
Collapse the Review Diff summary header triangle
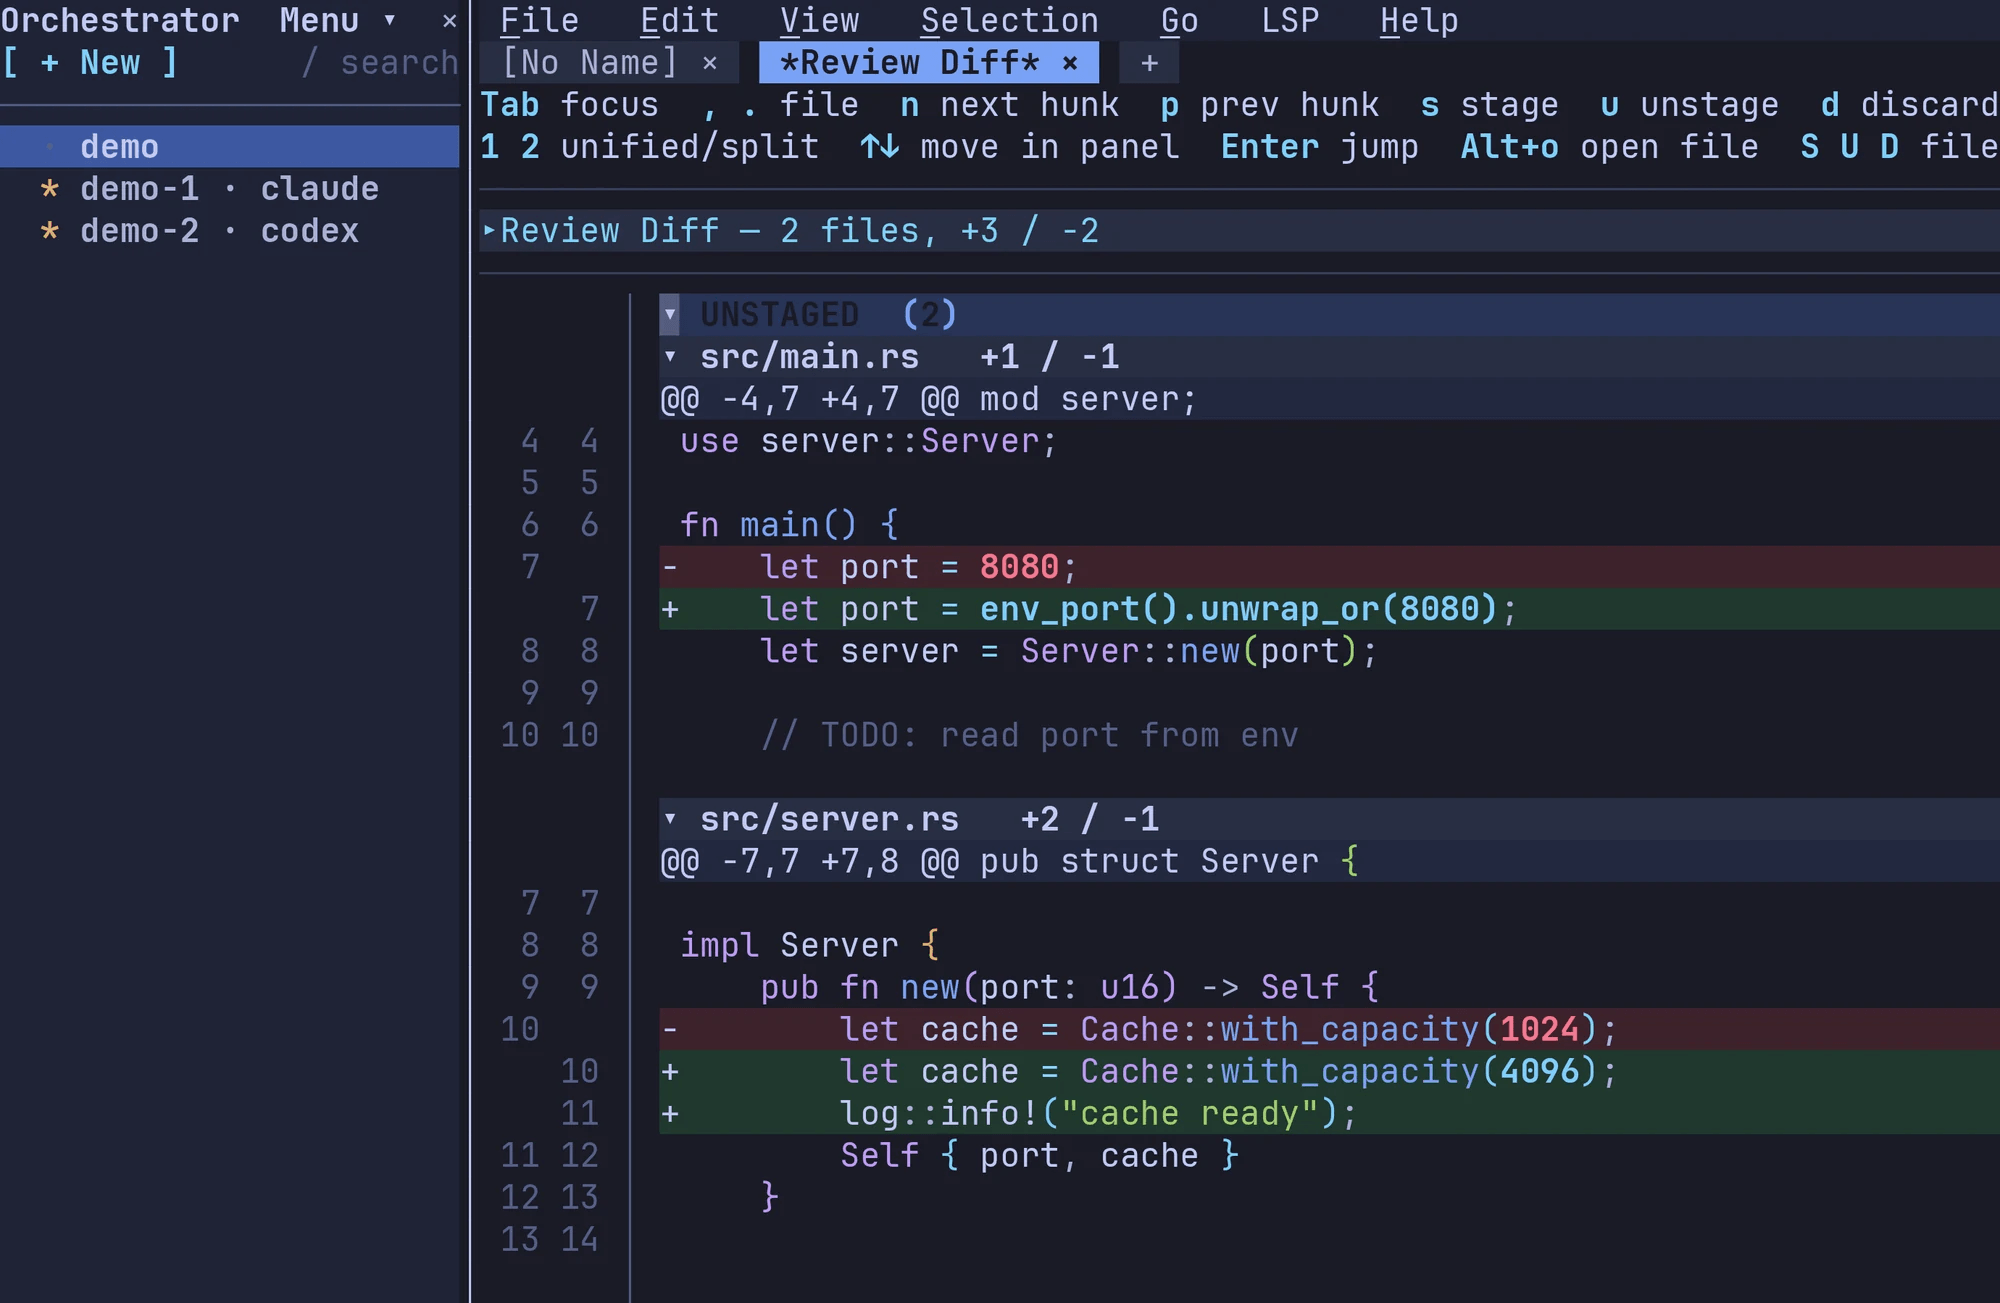click(x=489, y=230)
